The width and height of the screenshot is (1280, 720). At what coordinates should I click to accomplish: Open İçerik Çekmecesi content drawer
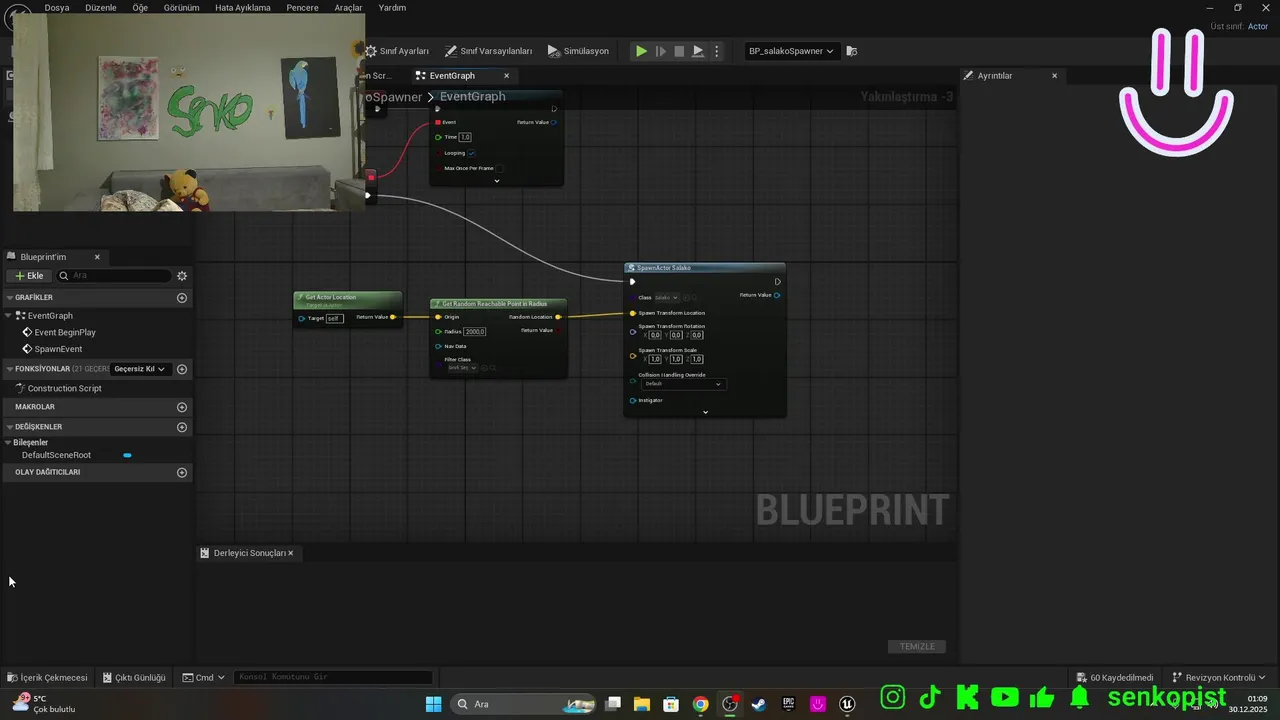[47, 677]
